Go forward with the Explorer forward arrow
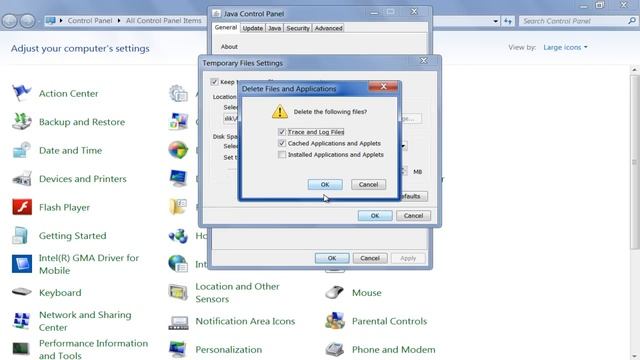Screen dimensions: 640x360 pyautogui.click(x=27, y=20)
